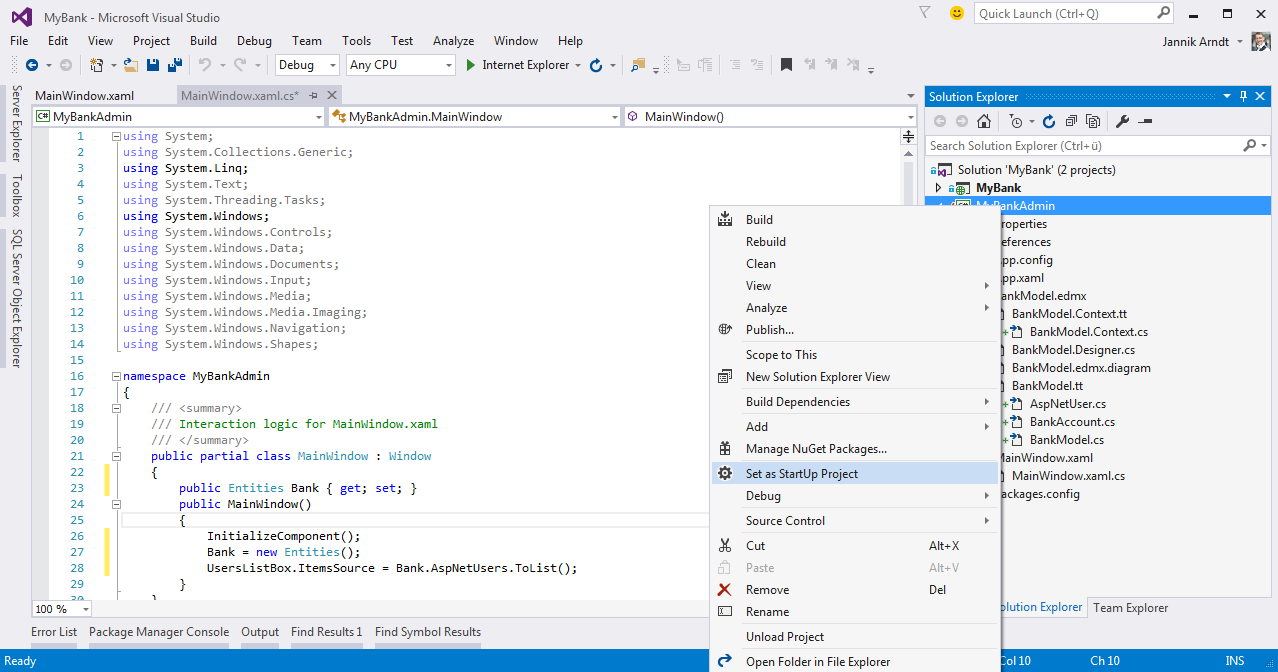Open the Internet Explorer browser dropdown arrow
Image resolution: width=1278 pixels, height=672 pixels.
[578, 65]
